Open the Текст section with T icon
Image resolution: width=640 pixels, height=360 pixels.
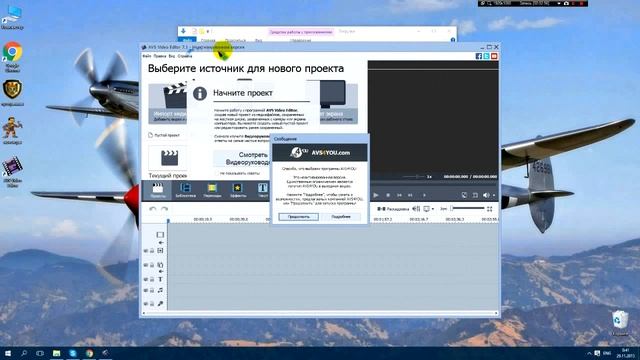coord(262,191)
